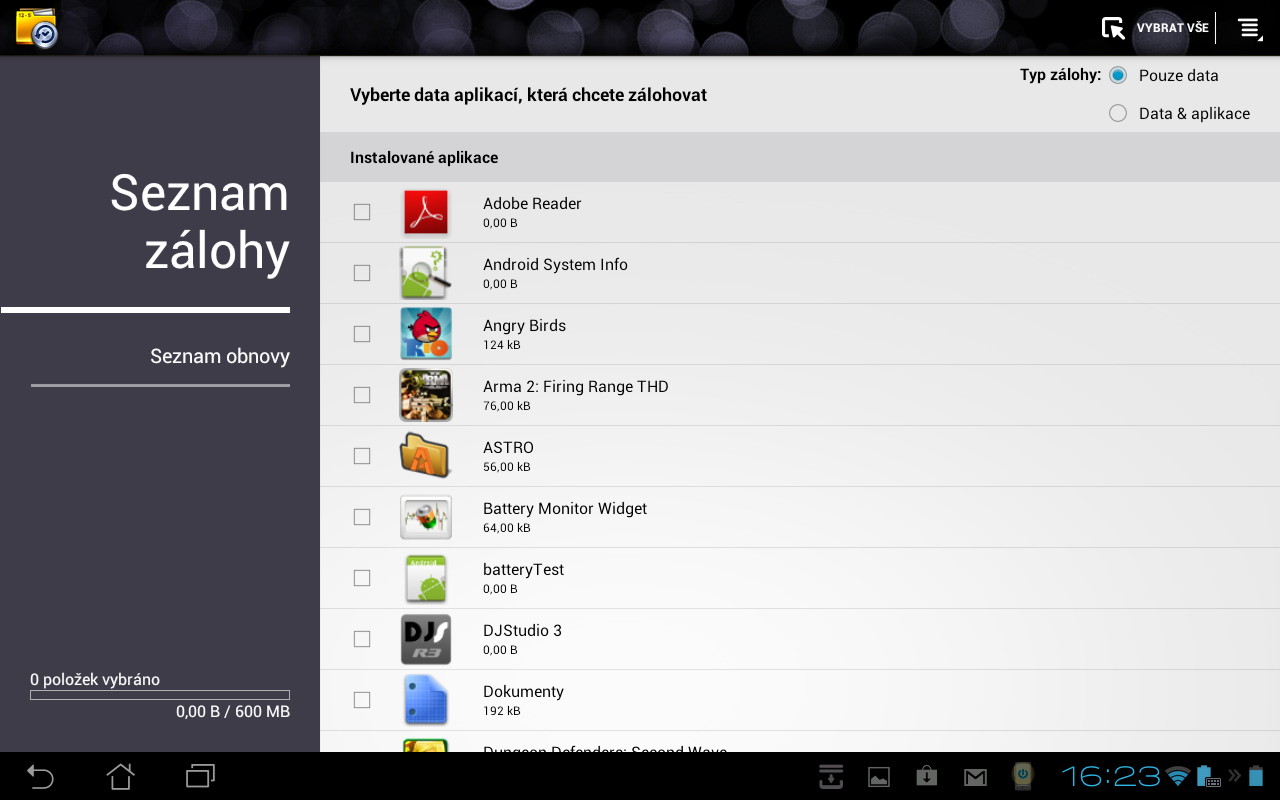Viewport: 1280px width, 800px height.
Task: Tap the Back navigation arrow in the system bar
Action: click(x=39, y=776)
